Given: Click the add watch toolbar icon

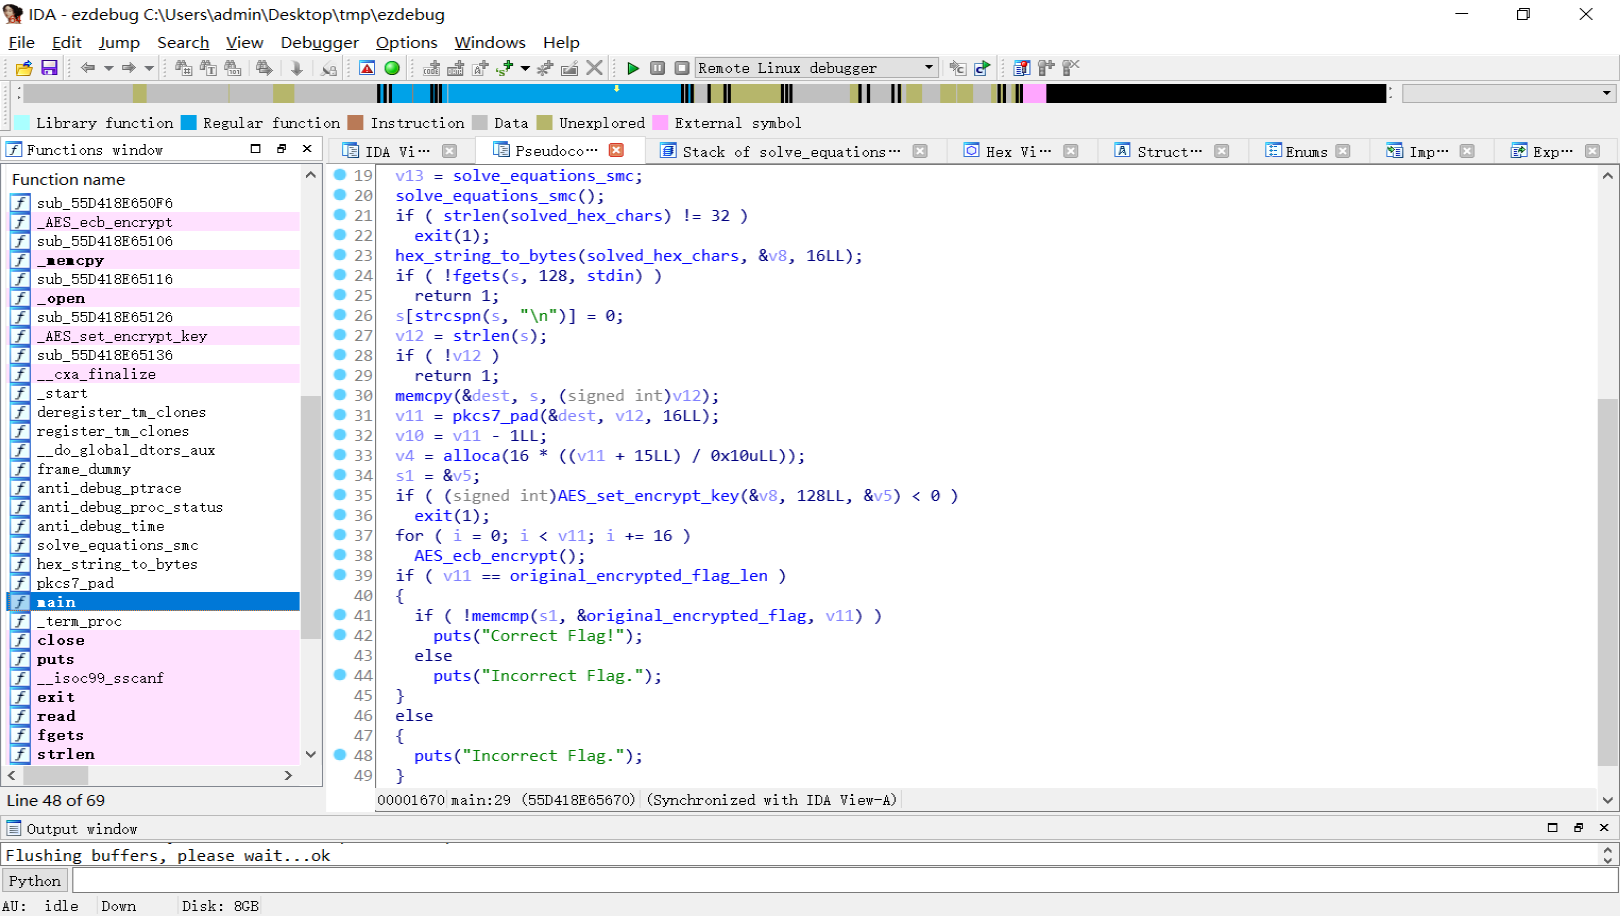Looking at the screenshot, I should 1046,68.
